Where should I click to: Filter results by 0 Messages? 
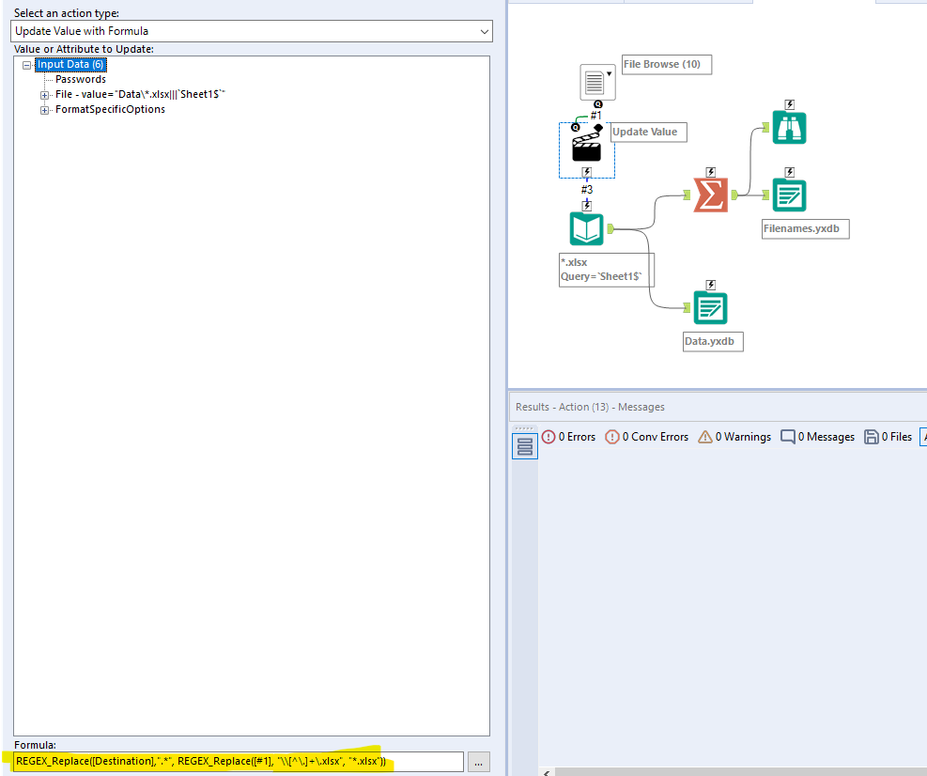[818, 437]
